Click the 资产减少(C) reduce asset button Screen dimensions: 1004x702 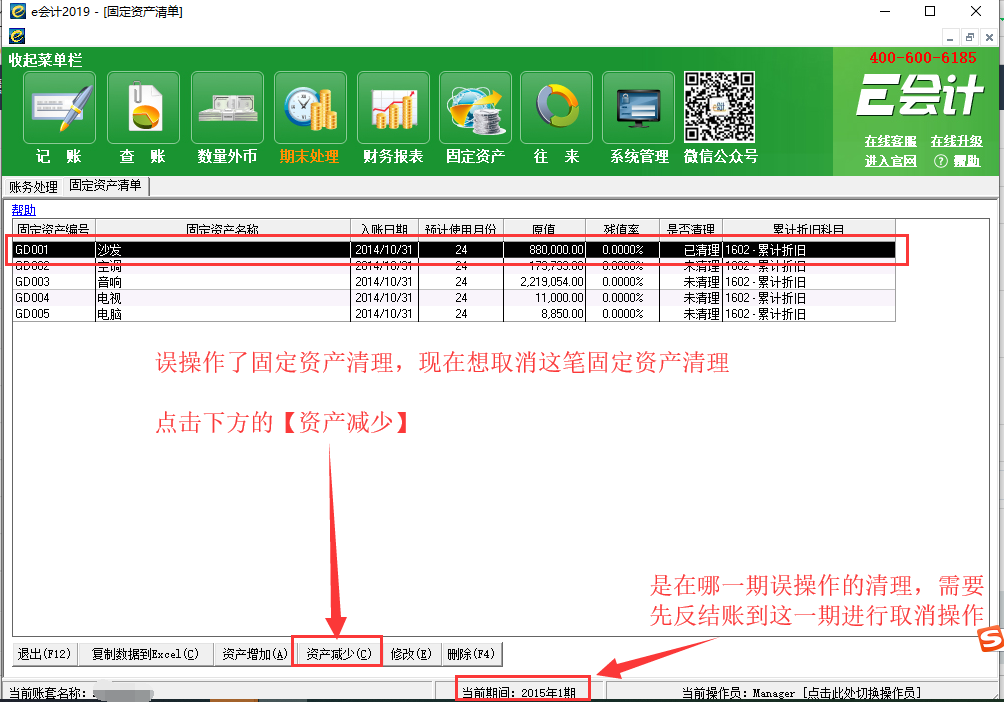[338, 654]
